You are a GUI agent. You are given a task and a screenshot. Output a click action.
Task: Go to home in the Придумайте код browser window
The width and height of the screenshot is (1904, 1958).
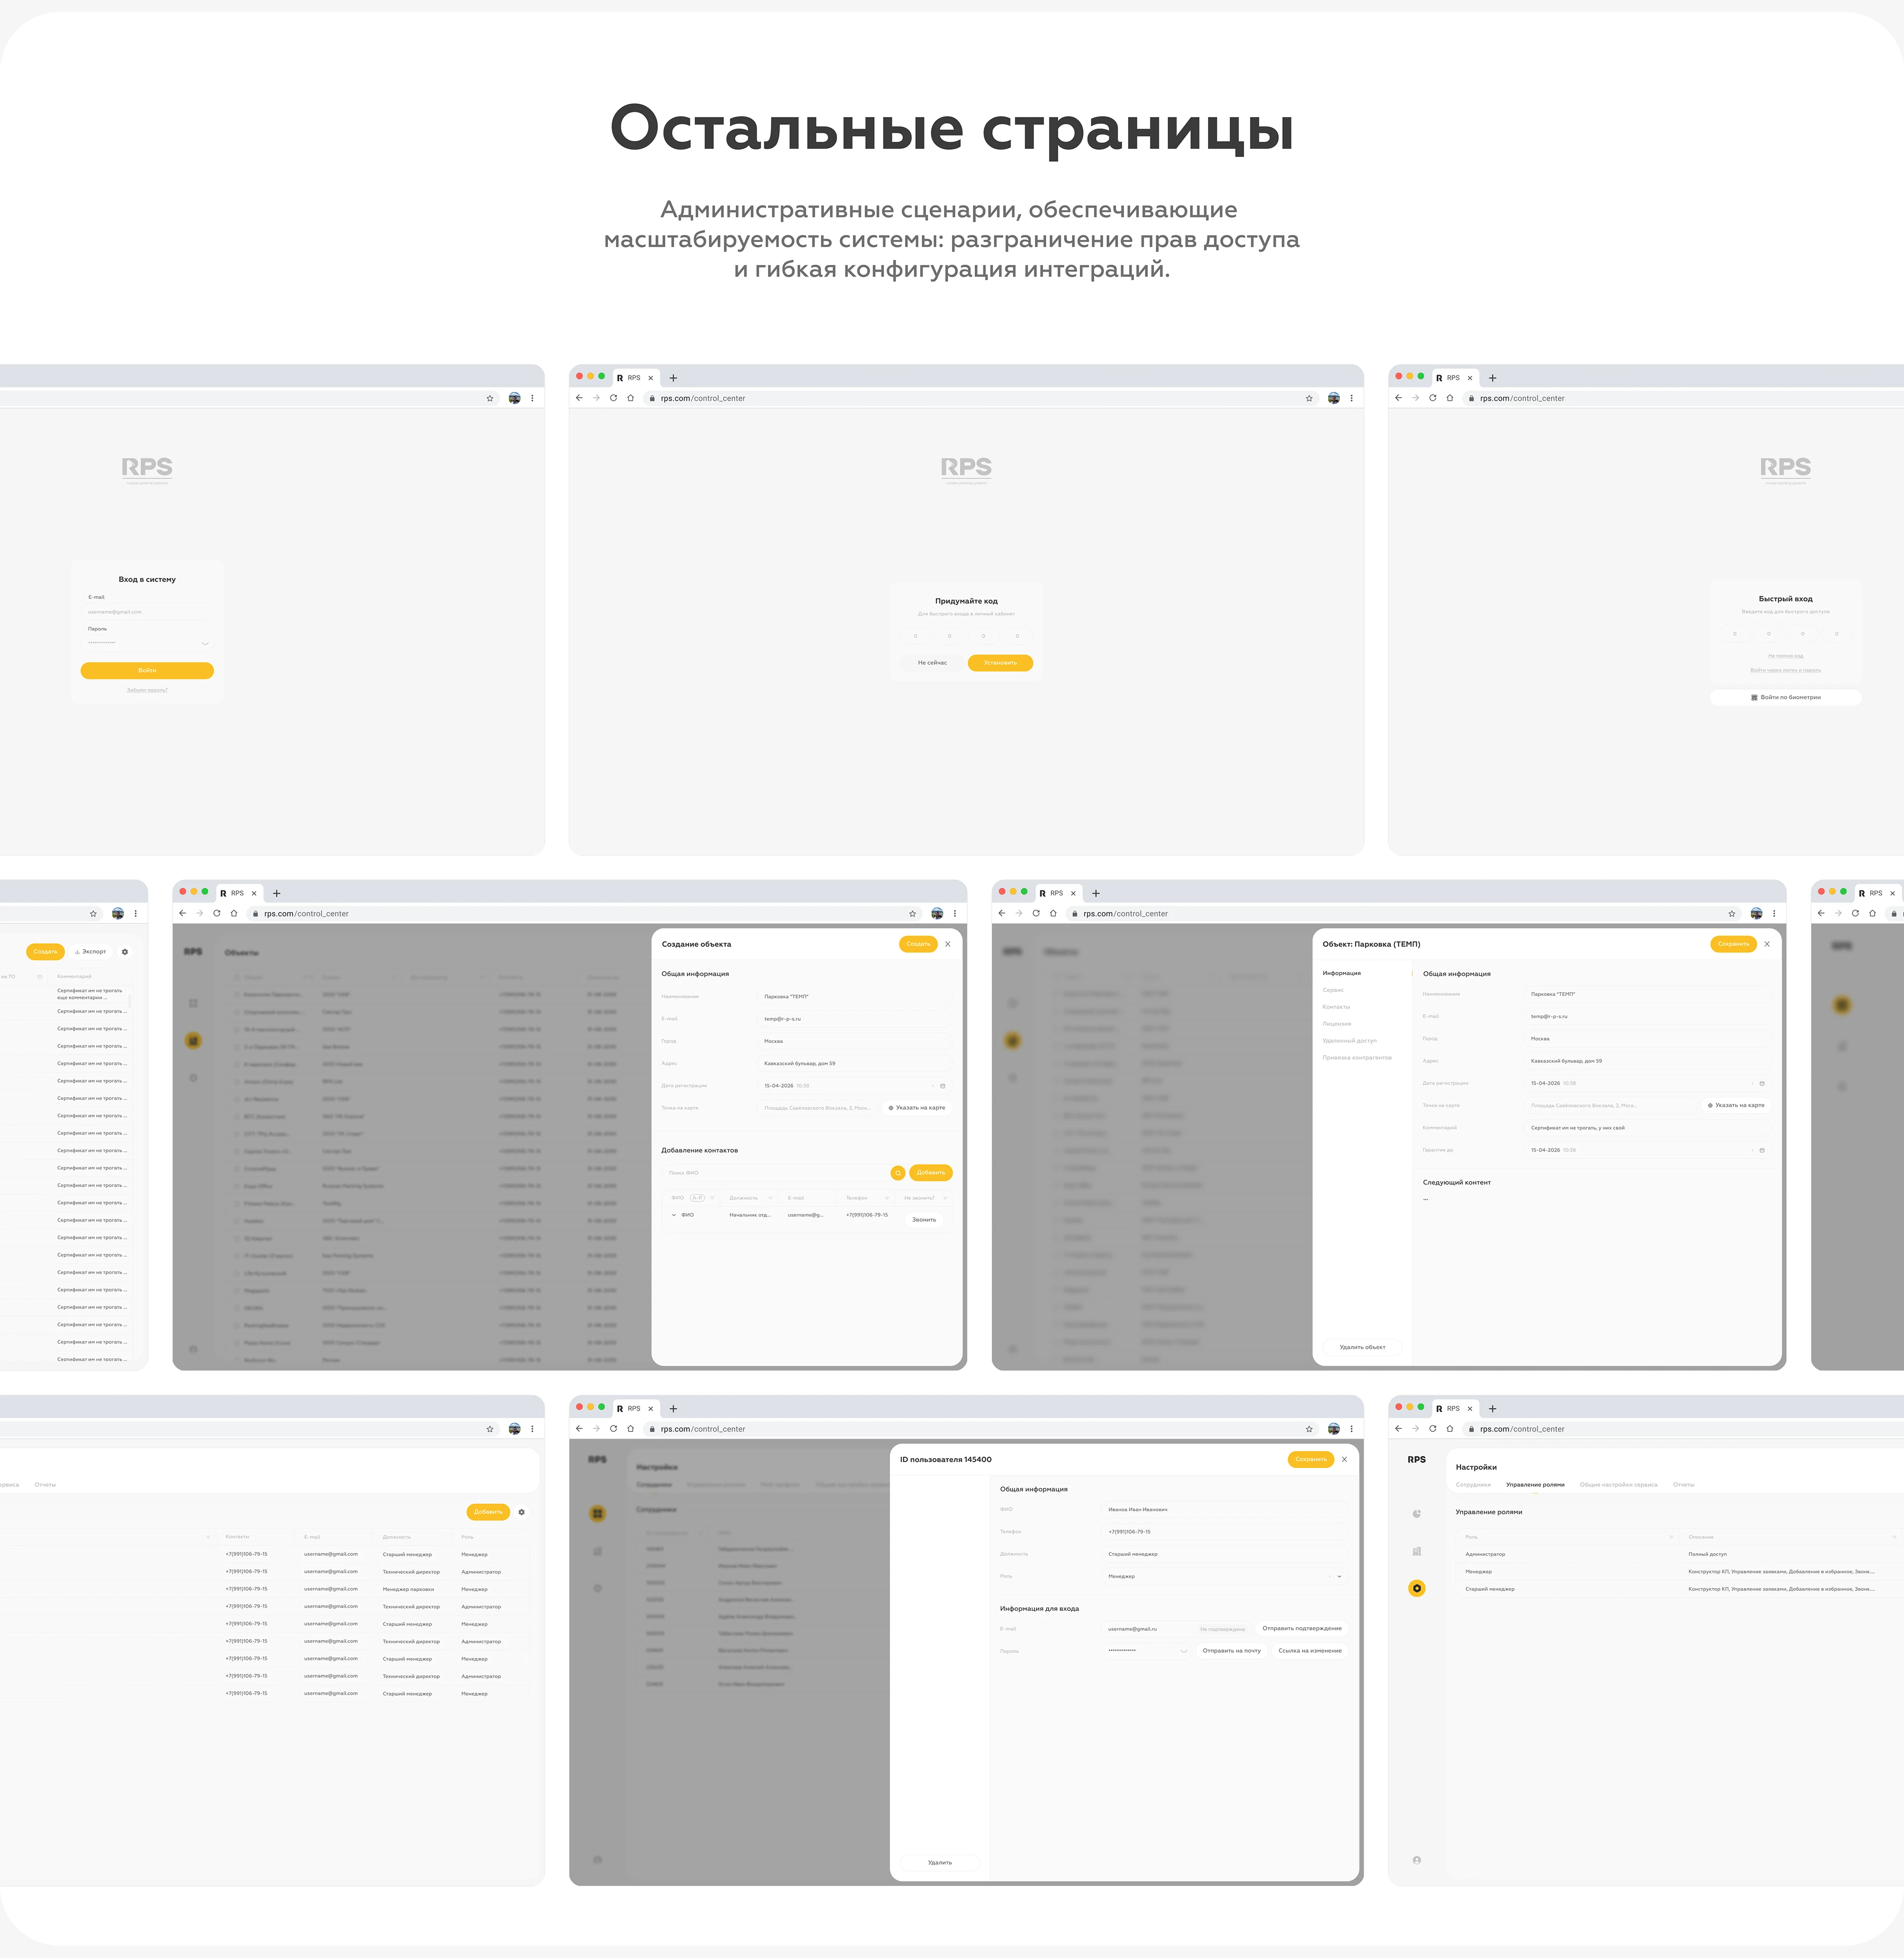630,398
